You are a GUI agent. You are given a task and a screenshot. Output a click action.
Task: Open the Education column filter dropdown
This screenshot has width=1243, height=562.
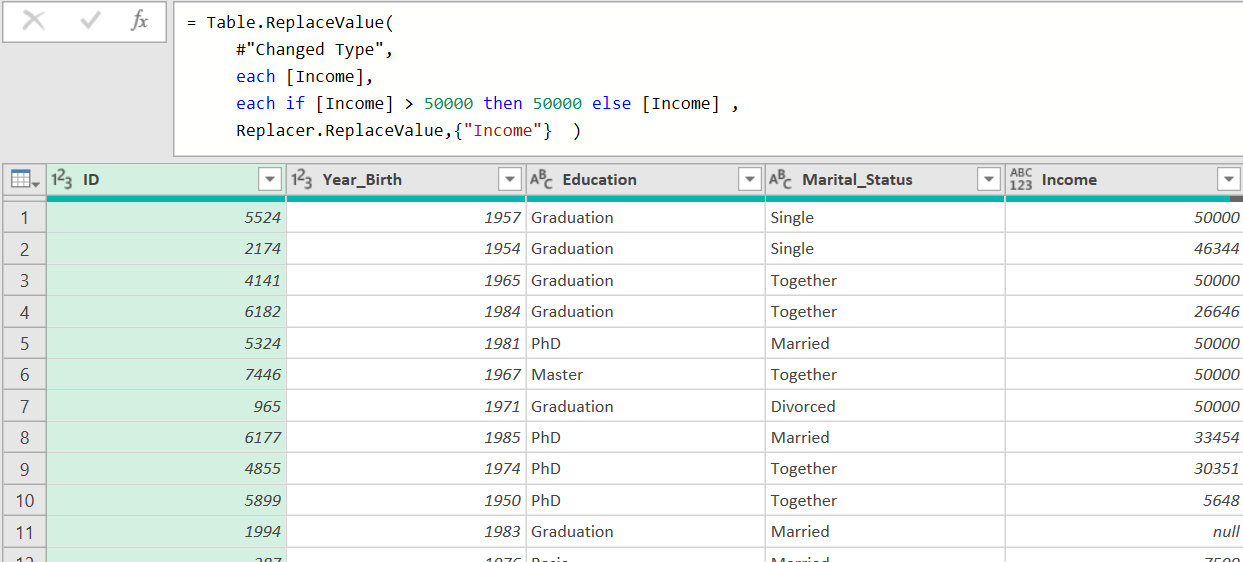click(x=750, y=180)
